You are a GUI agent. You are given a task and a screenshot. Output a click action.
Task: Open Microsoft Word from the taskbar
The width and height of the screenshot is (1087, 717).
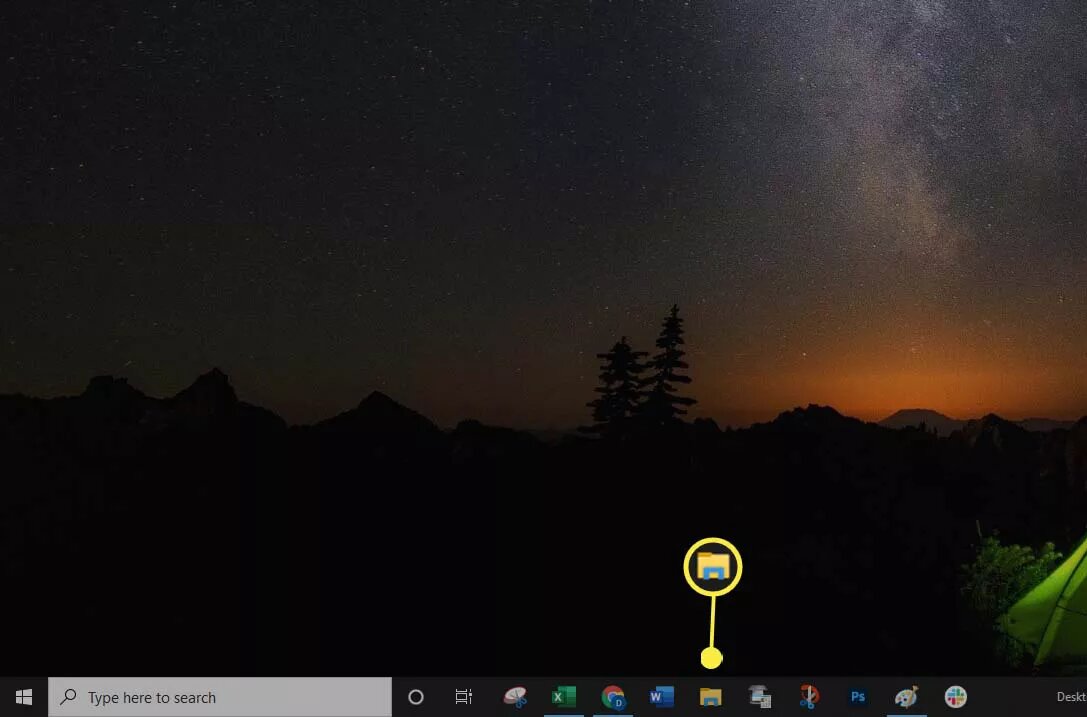pos(661,696)
